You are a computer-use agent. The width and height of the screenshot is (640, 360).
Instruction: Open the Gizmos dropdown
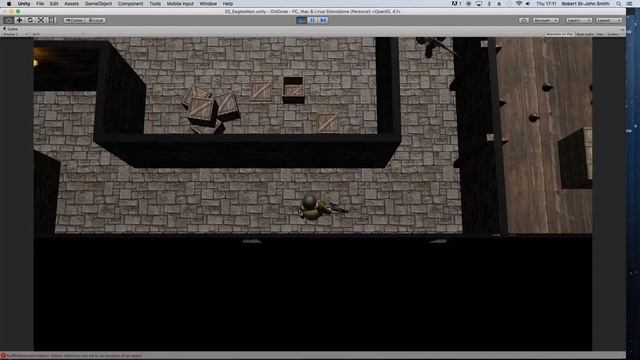tap(614, 34)
